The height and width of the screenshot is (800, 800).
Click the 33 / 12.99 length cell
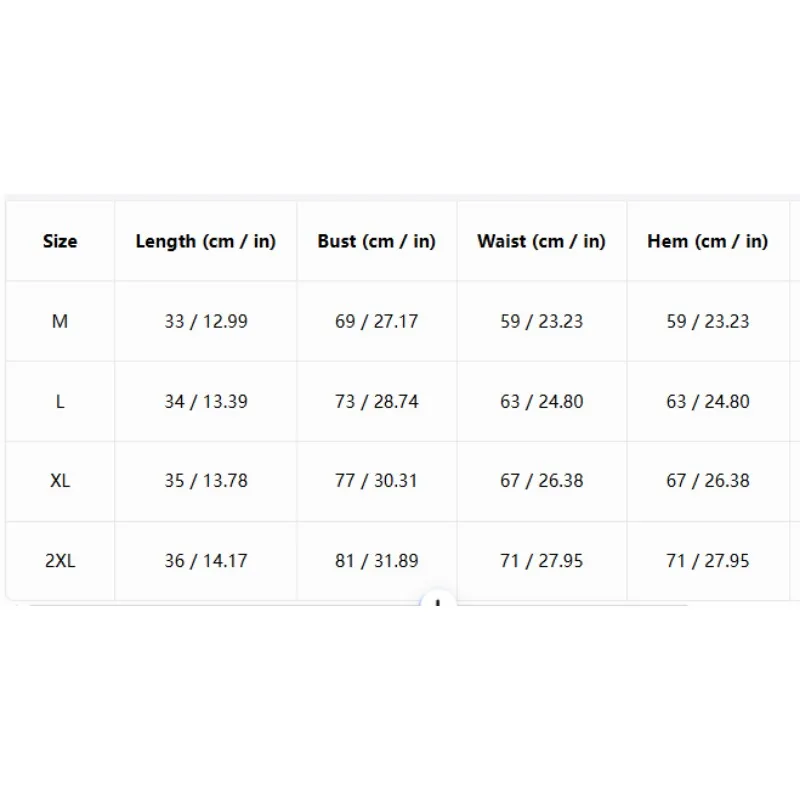click(x=206, y=321)
